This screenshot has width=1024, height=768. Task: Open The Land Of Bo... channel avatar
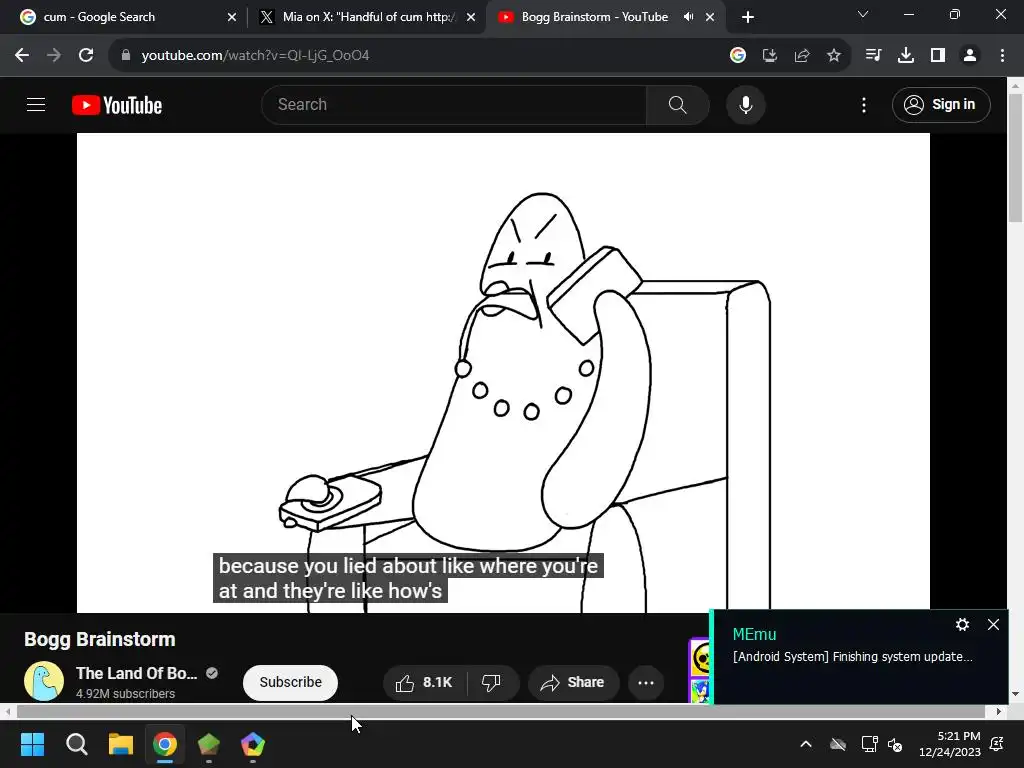(x=44, y=681)
